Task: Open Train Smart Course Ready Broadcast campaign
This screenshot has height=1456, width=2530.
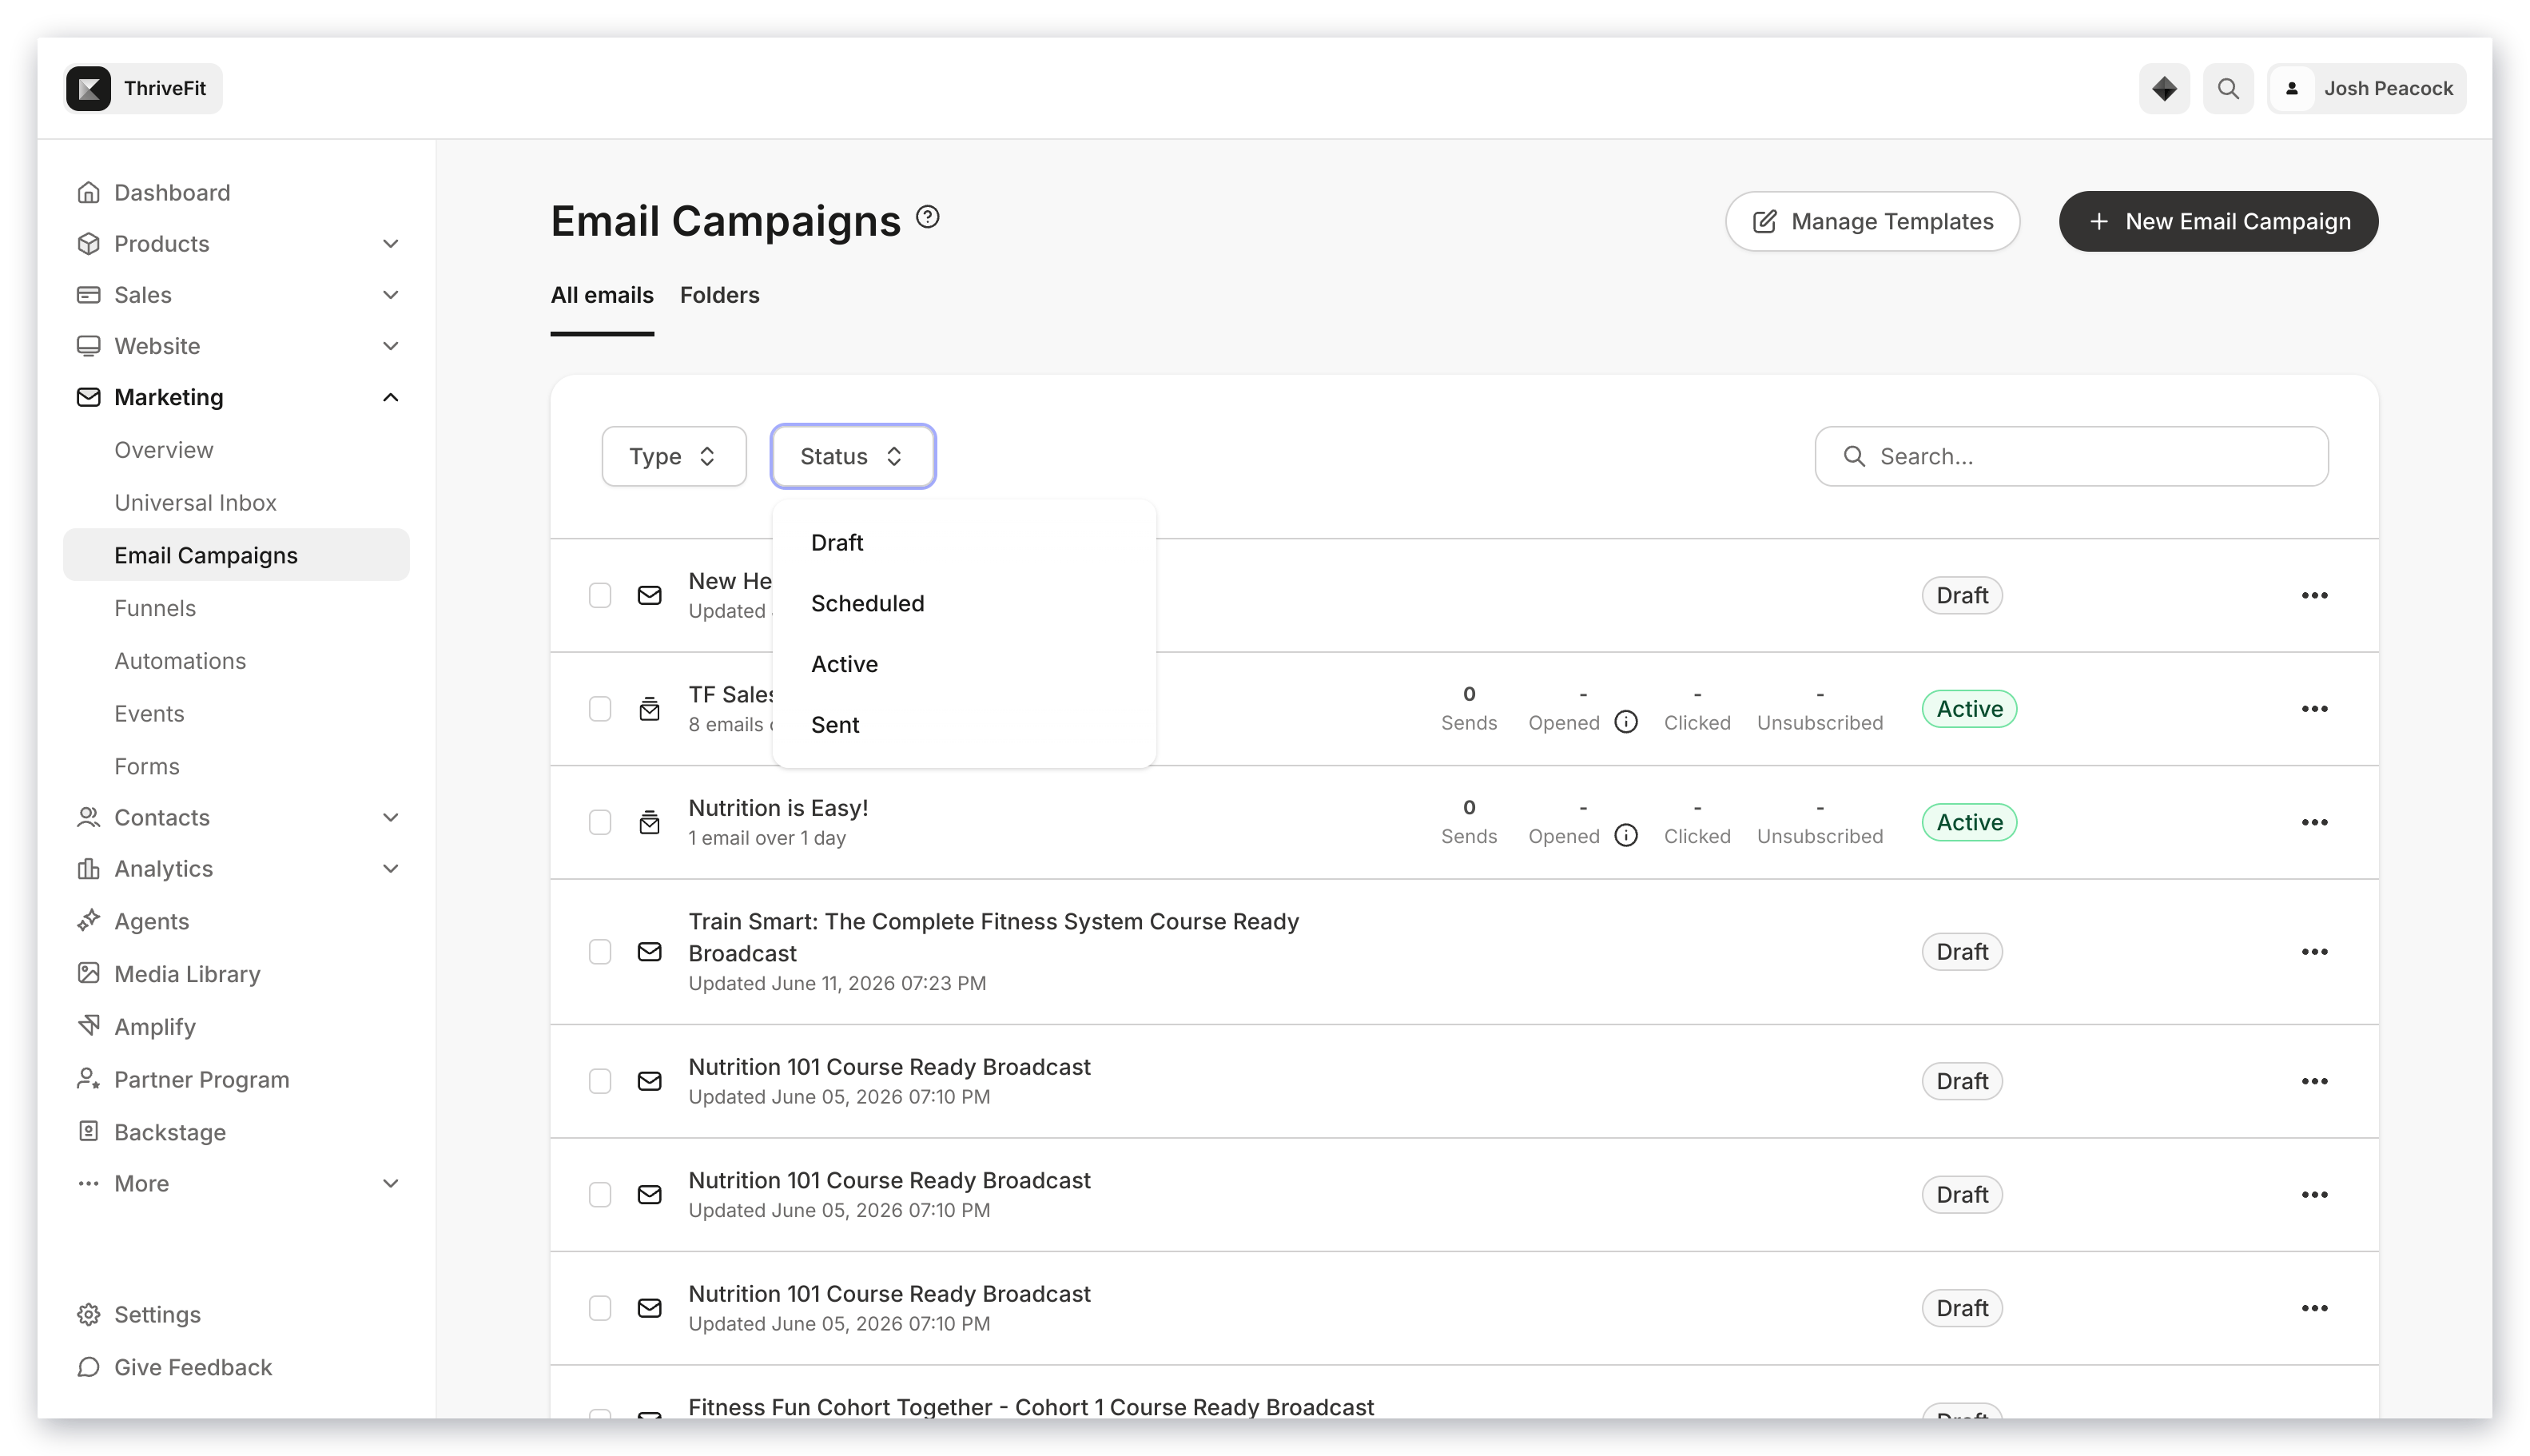Action: pos(993,937)
